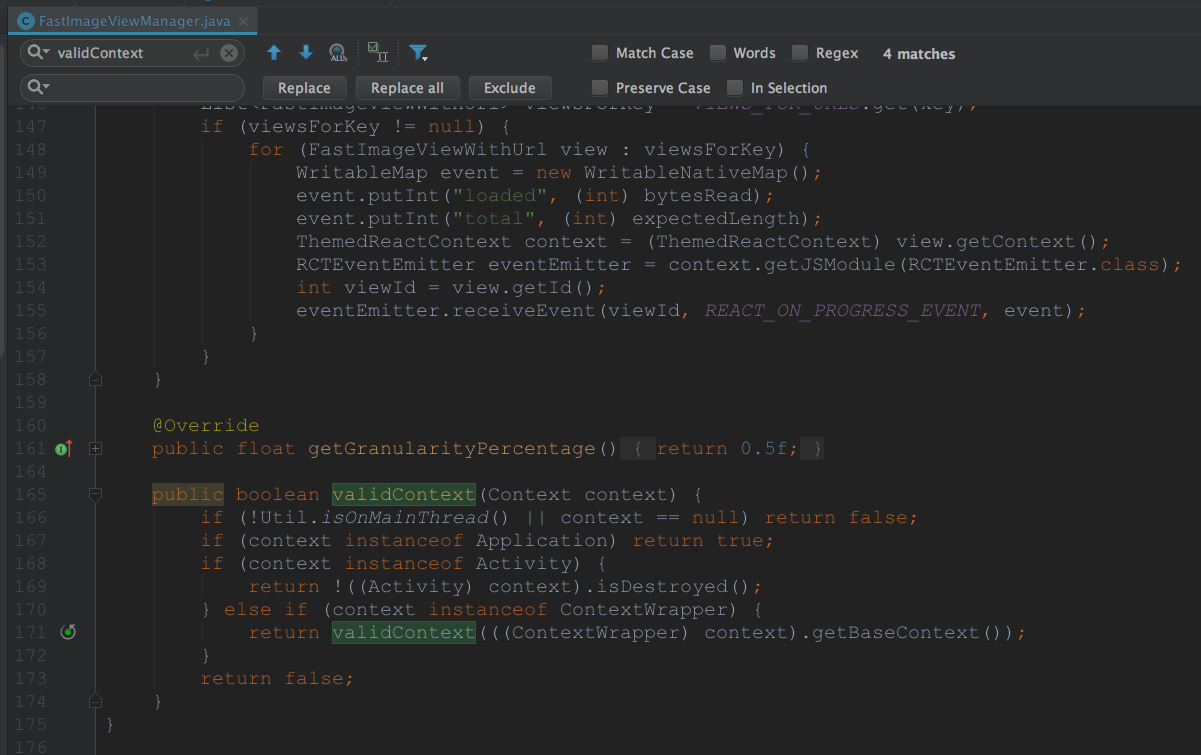Close the FastImageViewManager.java tab
1201x755 pixels.
[x=243, y=21]
